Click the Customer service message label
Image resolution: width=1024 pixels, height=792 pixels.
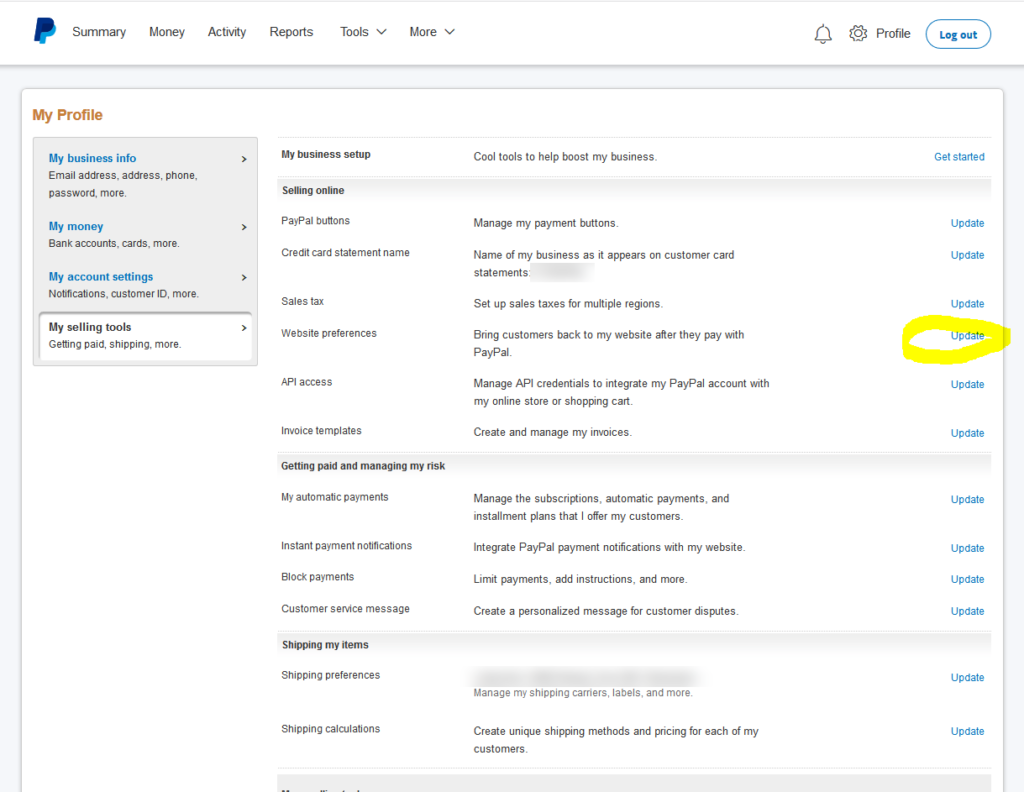click(345, 609)
